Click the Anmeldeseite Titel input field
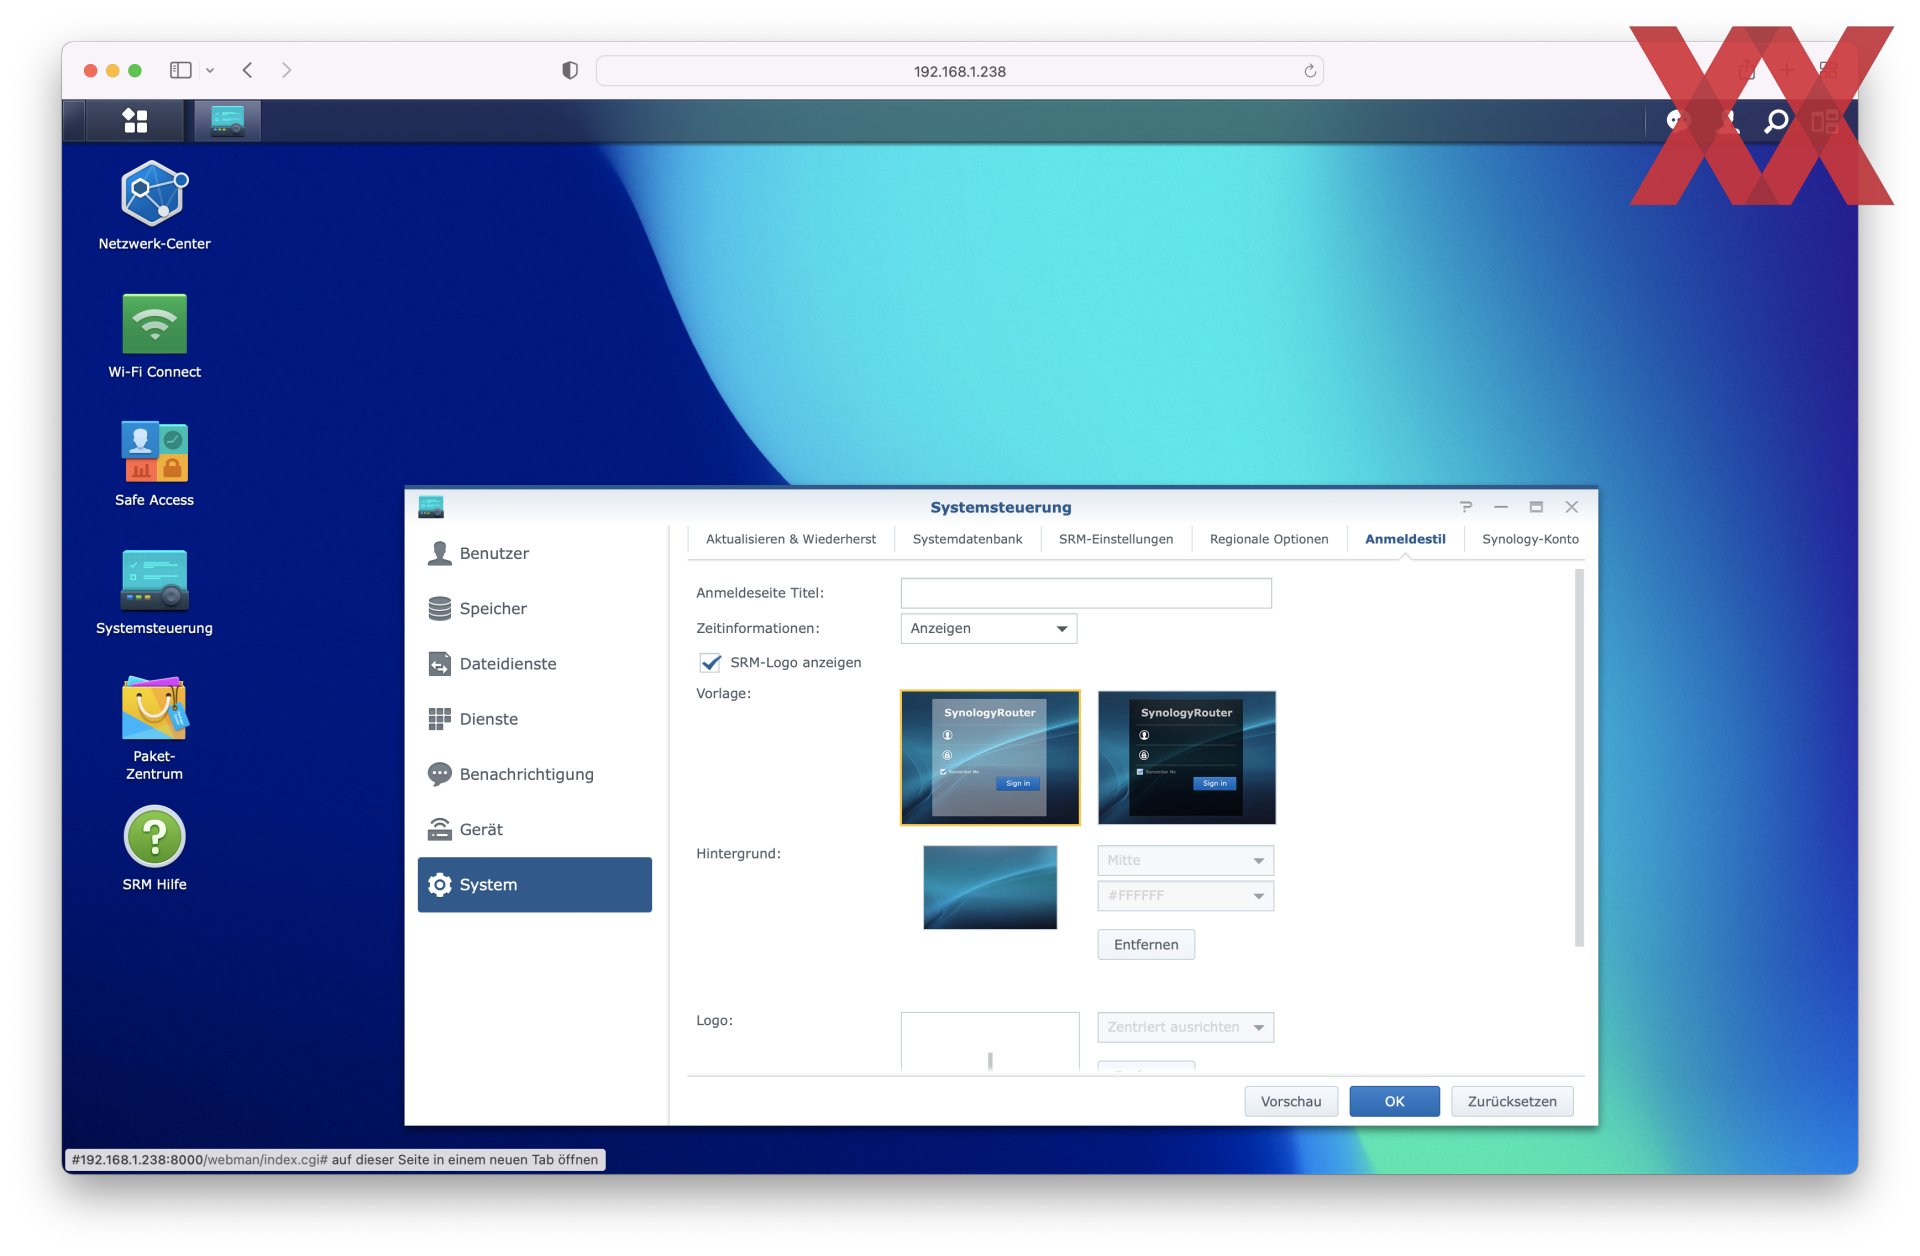 pos(1086,593)
